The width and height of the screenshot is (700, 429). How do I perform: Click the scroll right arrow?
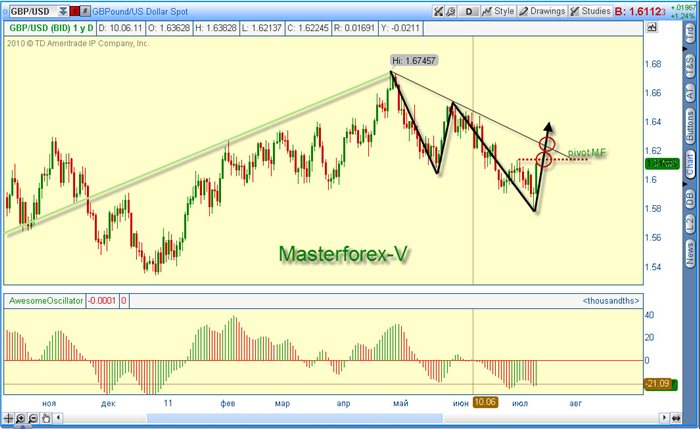pos(664,418)
